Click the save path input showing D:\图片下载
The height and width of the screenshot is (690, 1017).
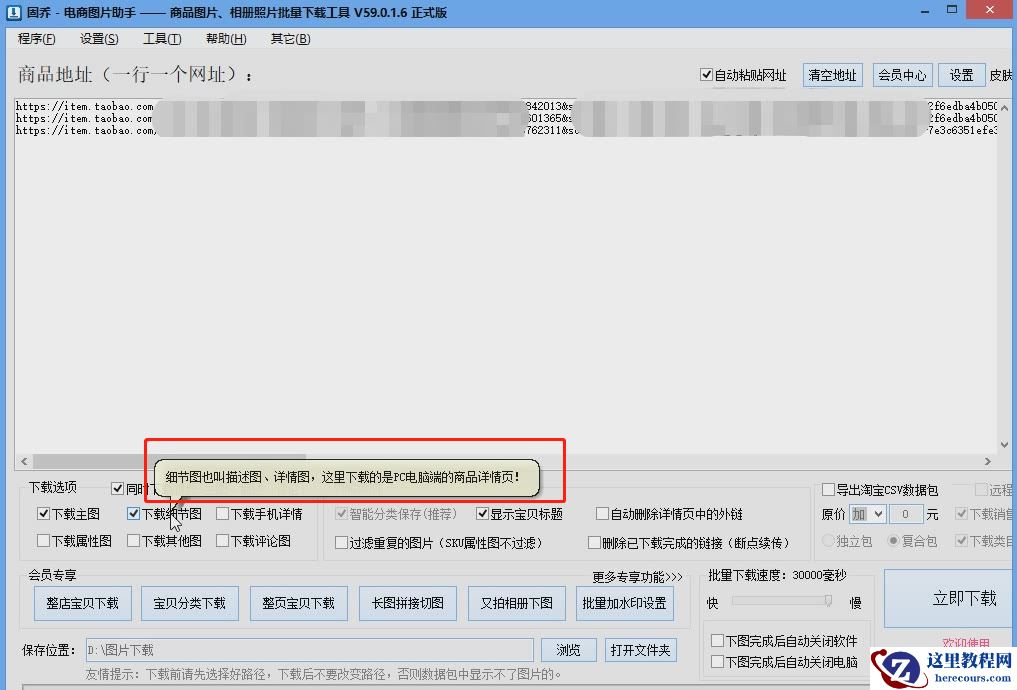pos(300,649)
